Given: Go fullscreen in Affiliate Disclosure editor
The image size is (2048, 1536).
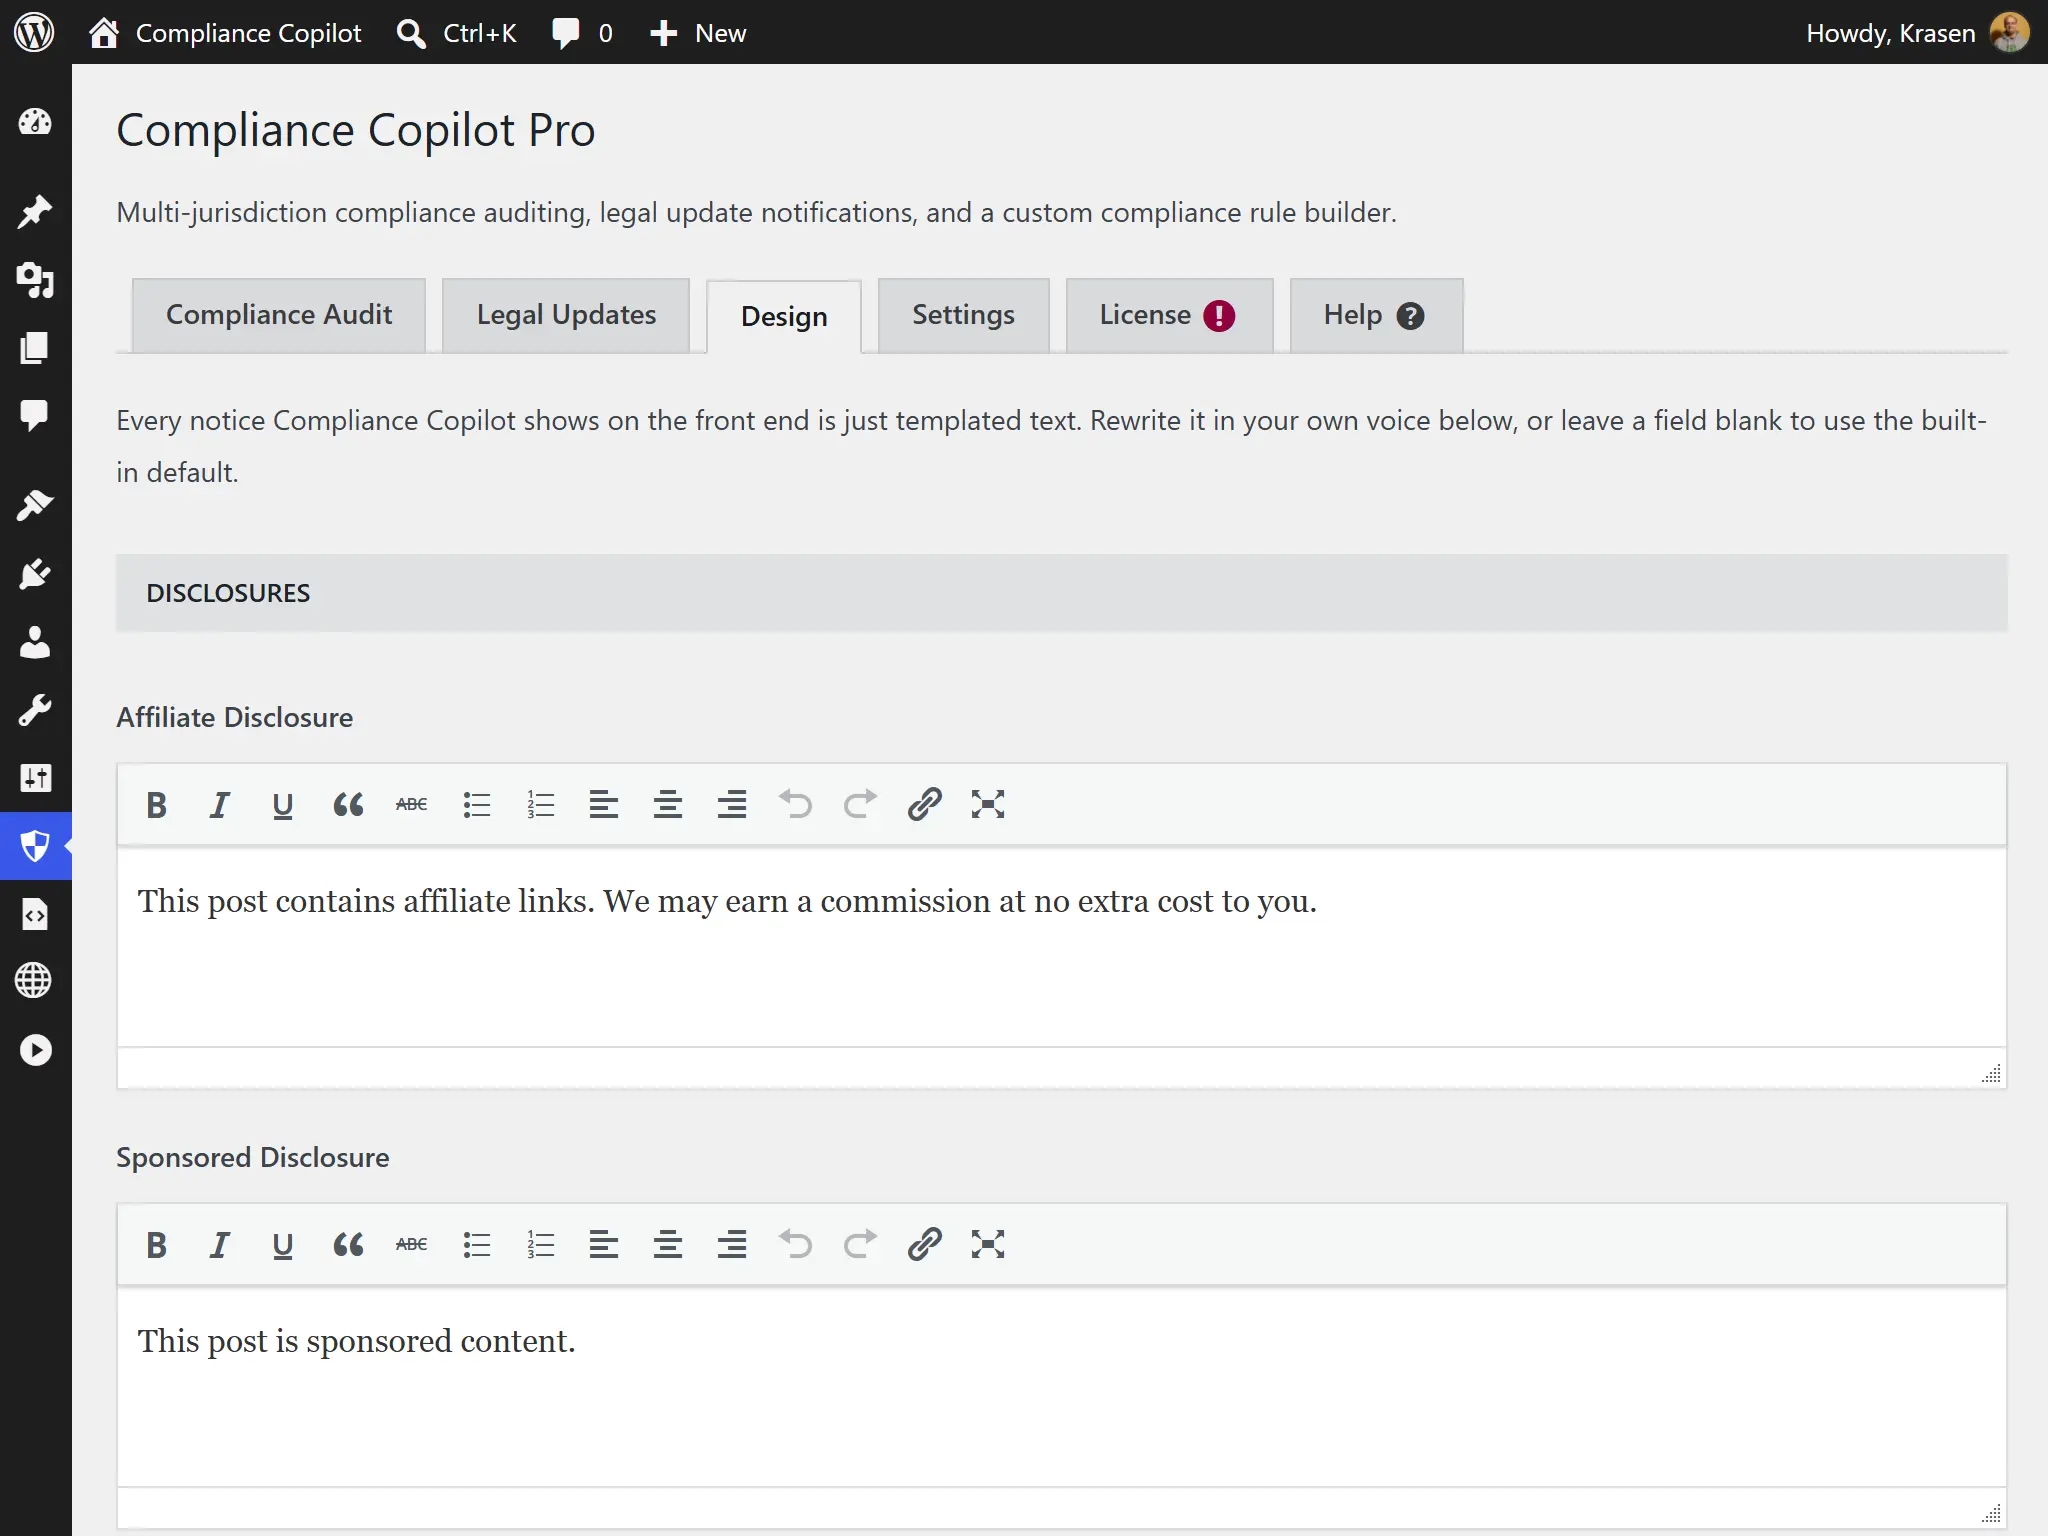Looking at the screenshot, I should pyautogui.click(x=988, y=805).
